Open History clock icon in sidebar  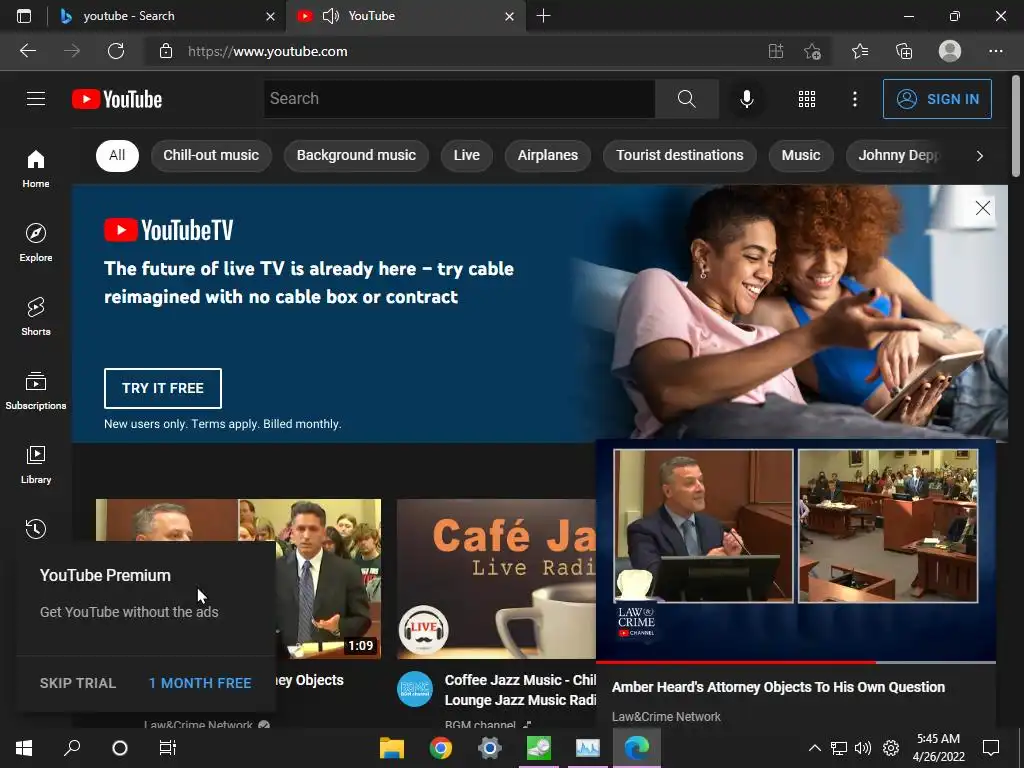[36, 528]
